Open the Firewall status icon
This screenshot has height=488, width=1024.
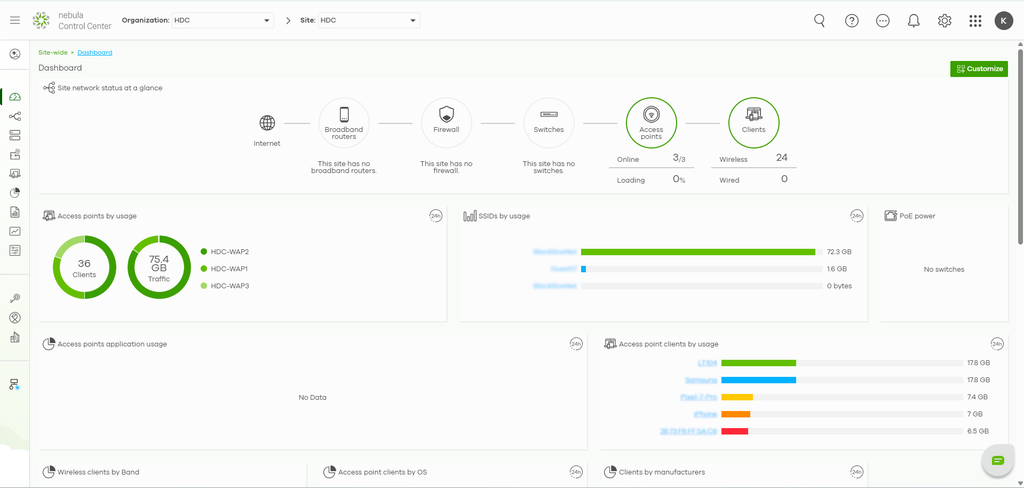point(446,123)
